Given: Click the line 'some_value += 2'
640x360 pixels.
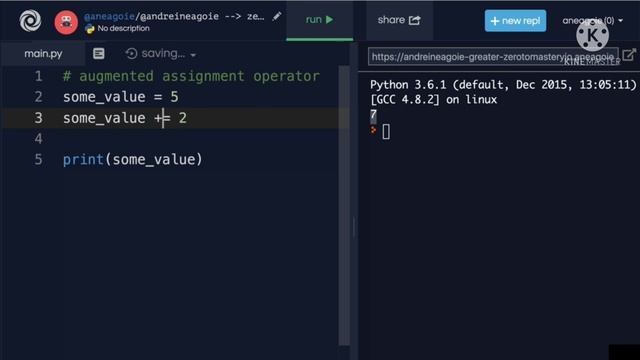Looking at the screenshot, I should [124, 118].
